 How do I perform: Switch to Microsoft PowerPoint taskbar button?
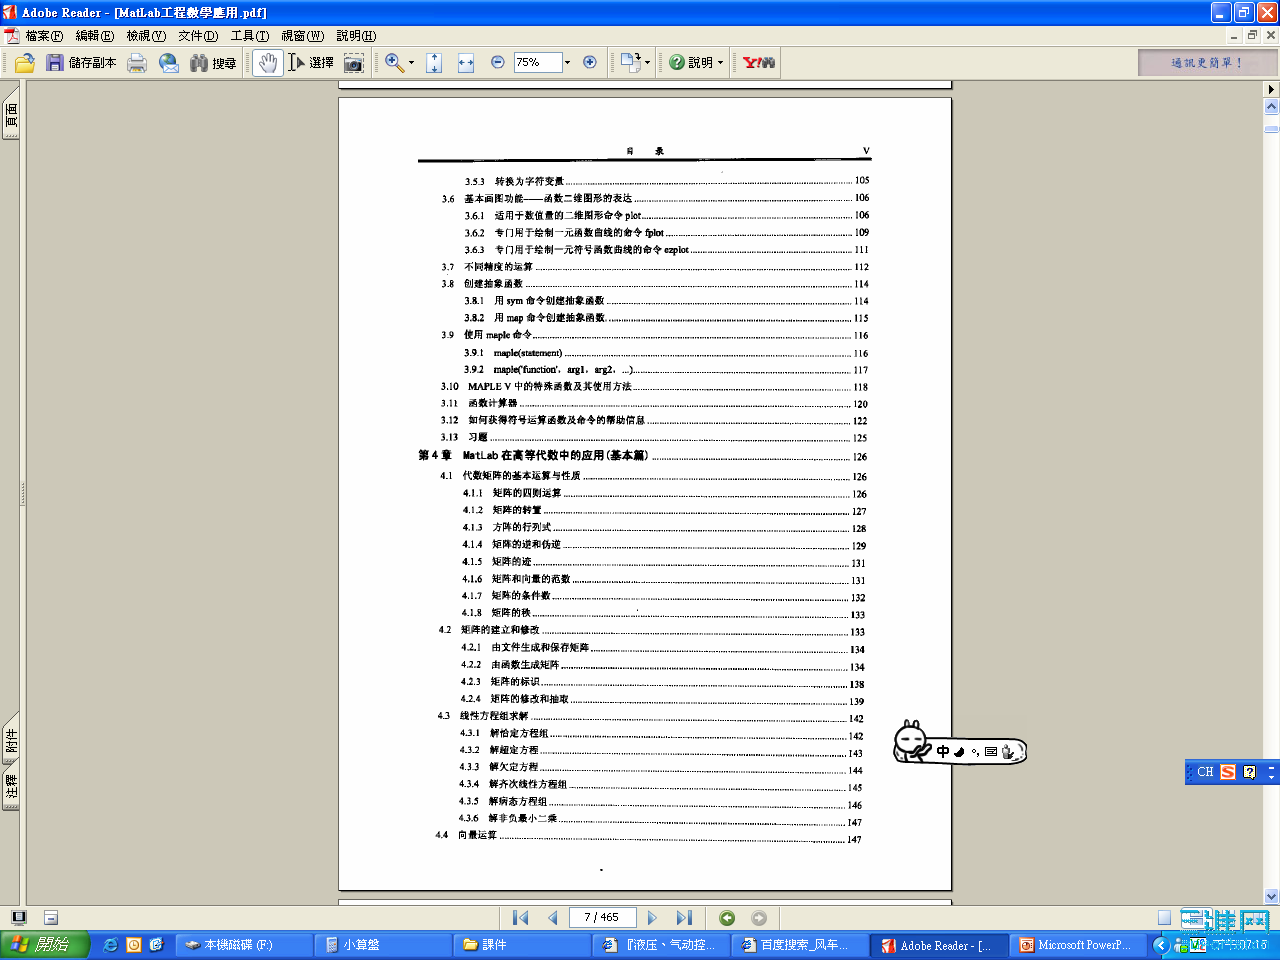coord(1077,945)
